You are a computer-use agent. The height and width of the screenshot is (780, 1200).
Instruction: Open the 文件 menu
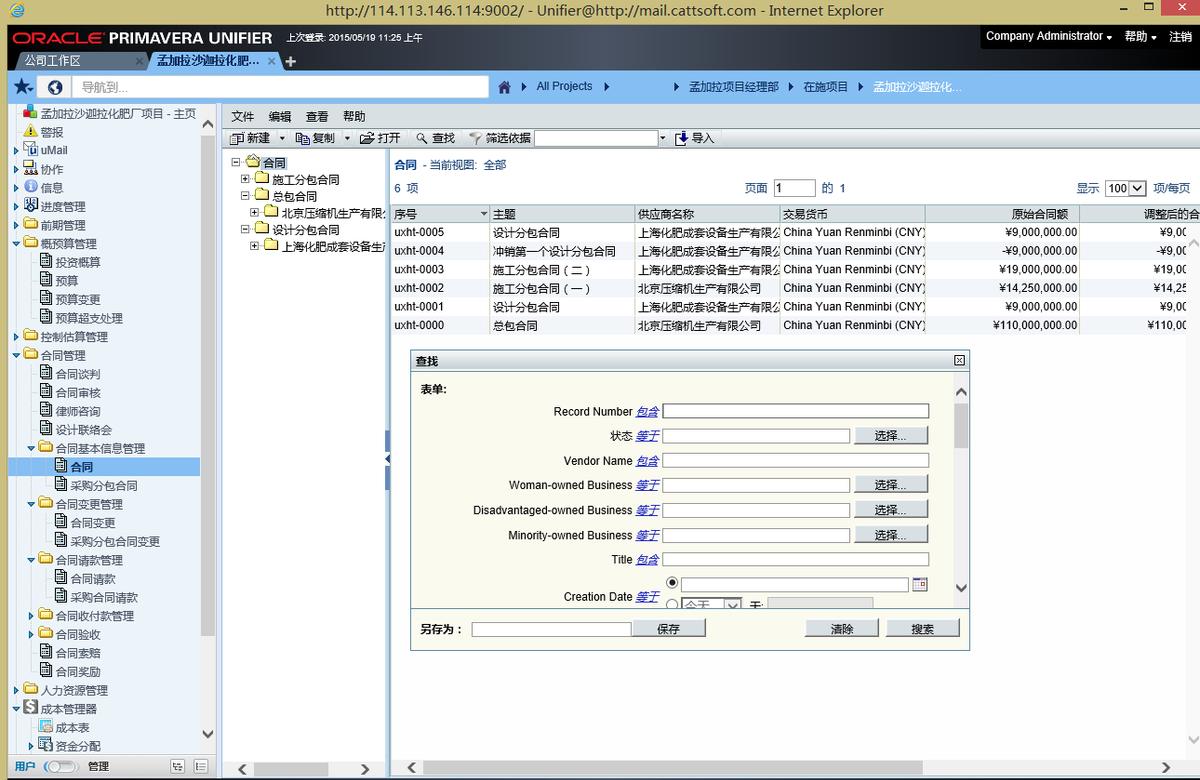point(241,115)
